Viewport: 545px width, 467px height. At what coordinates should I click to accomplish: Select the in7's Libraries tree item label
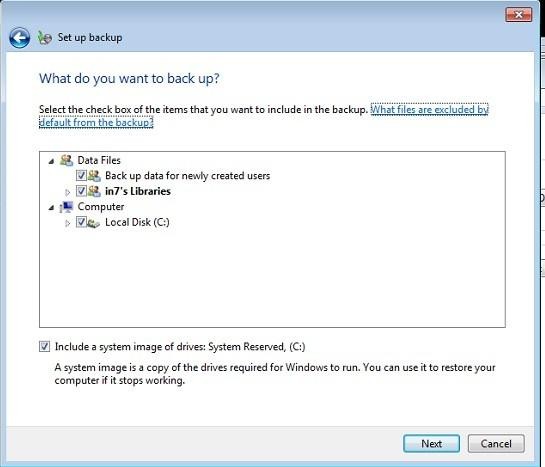click(138, 191)
